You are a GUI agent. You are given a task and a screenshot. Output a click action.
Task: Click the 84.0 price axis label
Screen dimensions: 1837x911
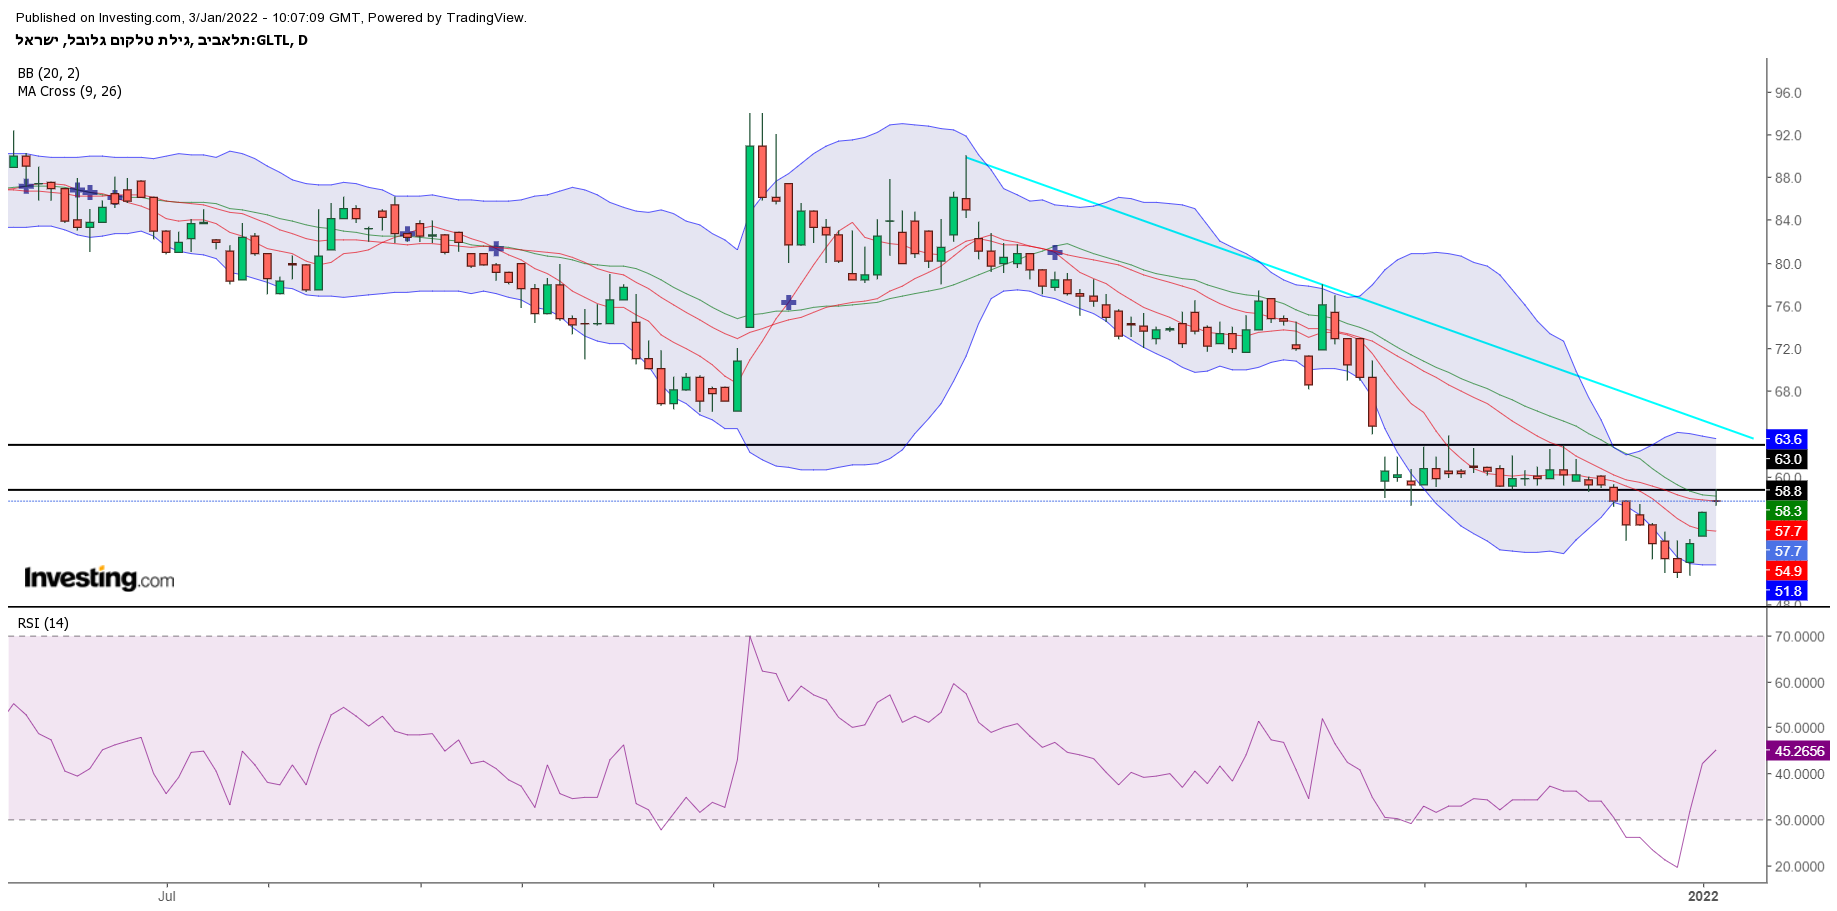pyautogui.click(x=1788, y=221)
